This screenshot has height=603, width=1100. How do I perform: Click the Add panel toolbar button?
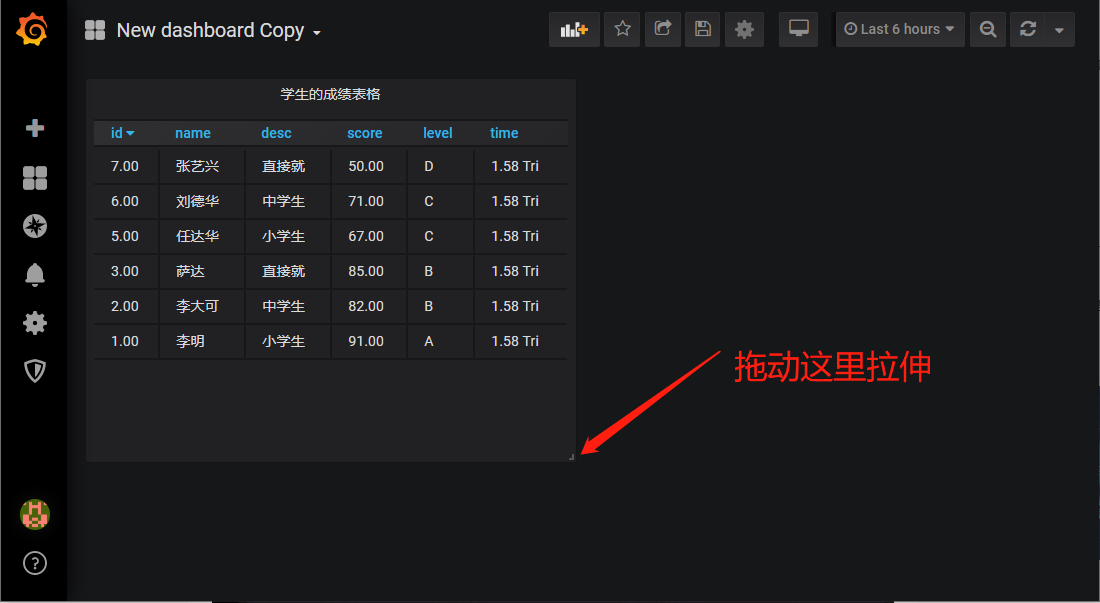[x=574, y=29]
